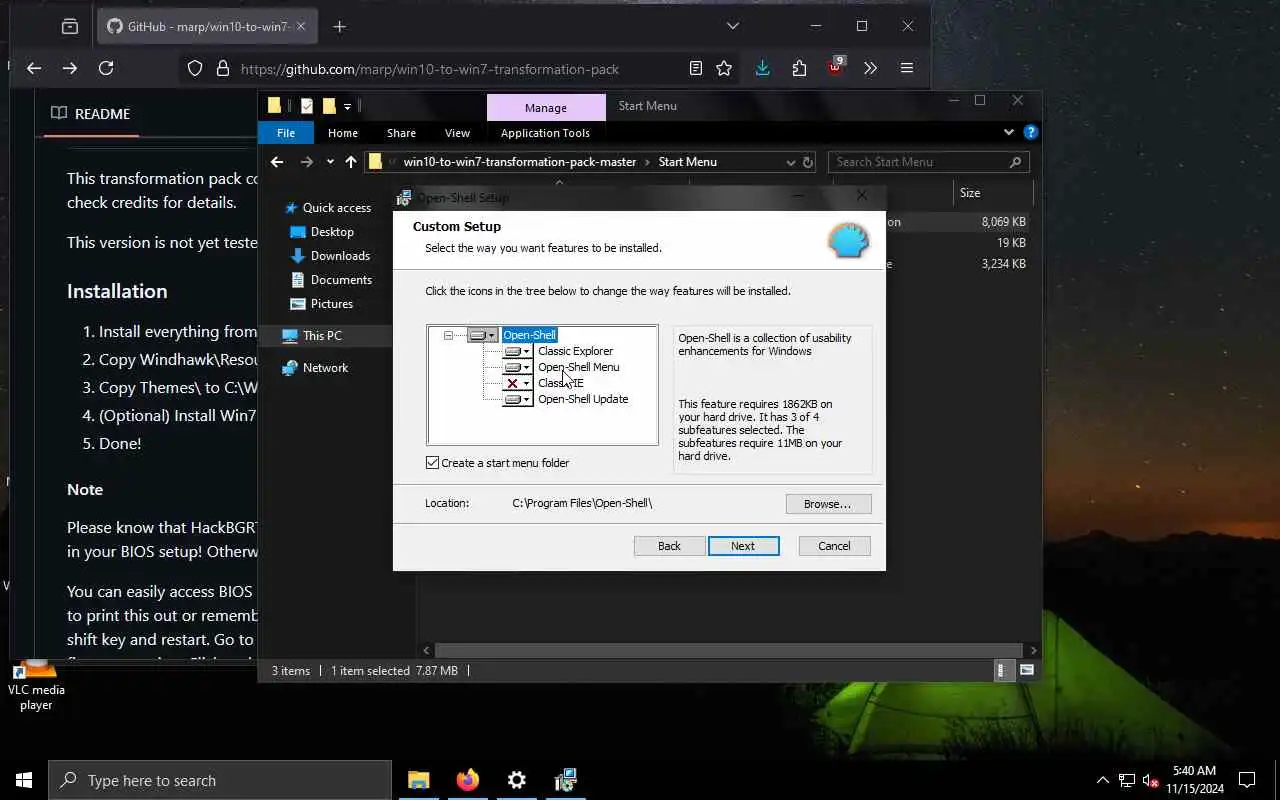
Task: Select Classic Explorer in the feature tree
Action: [x=575, y=351]
